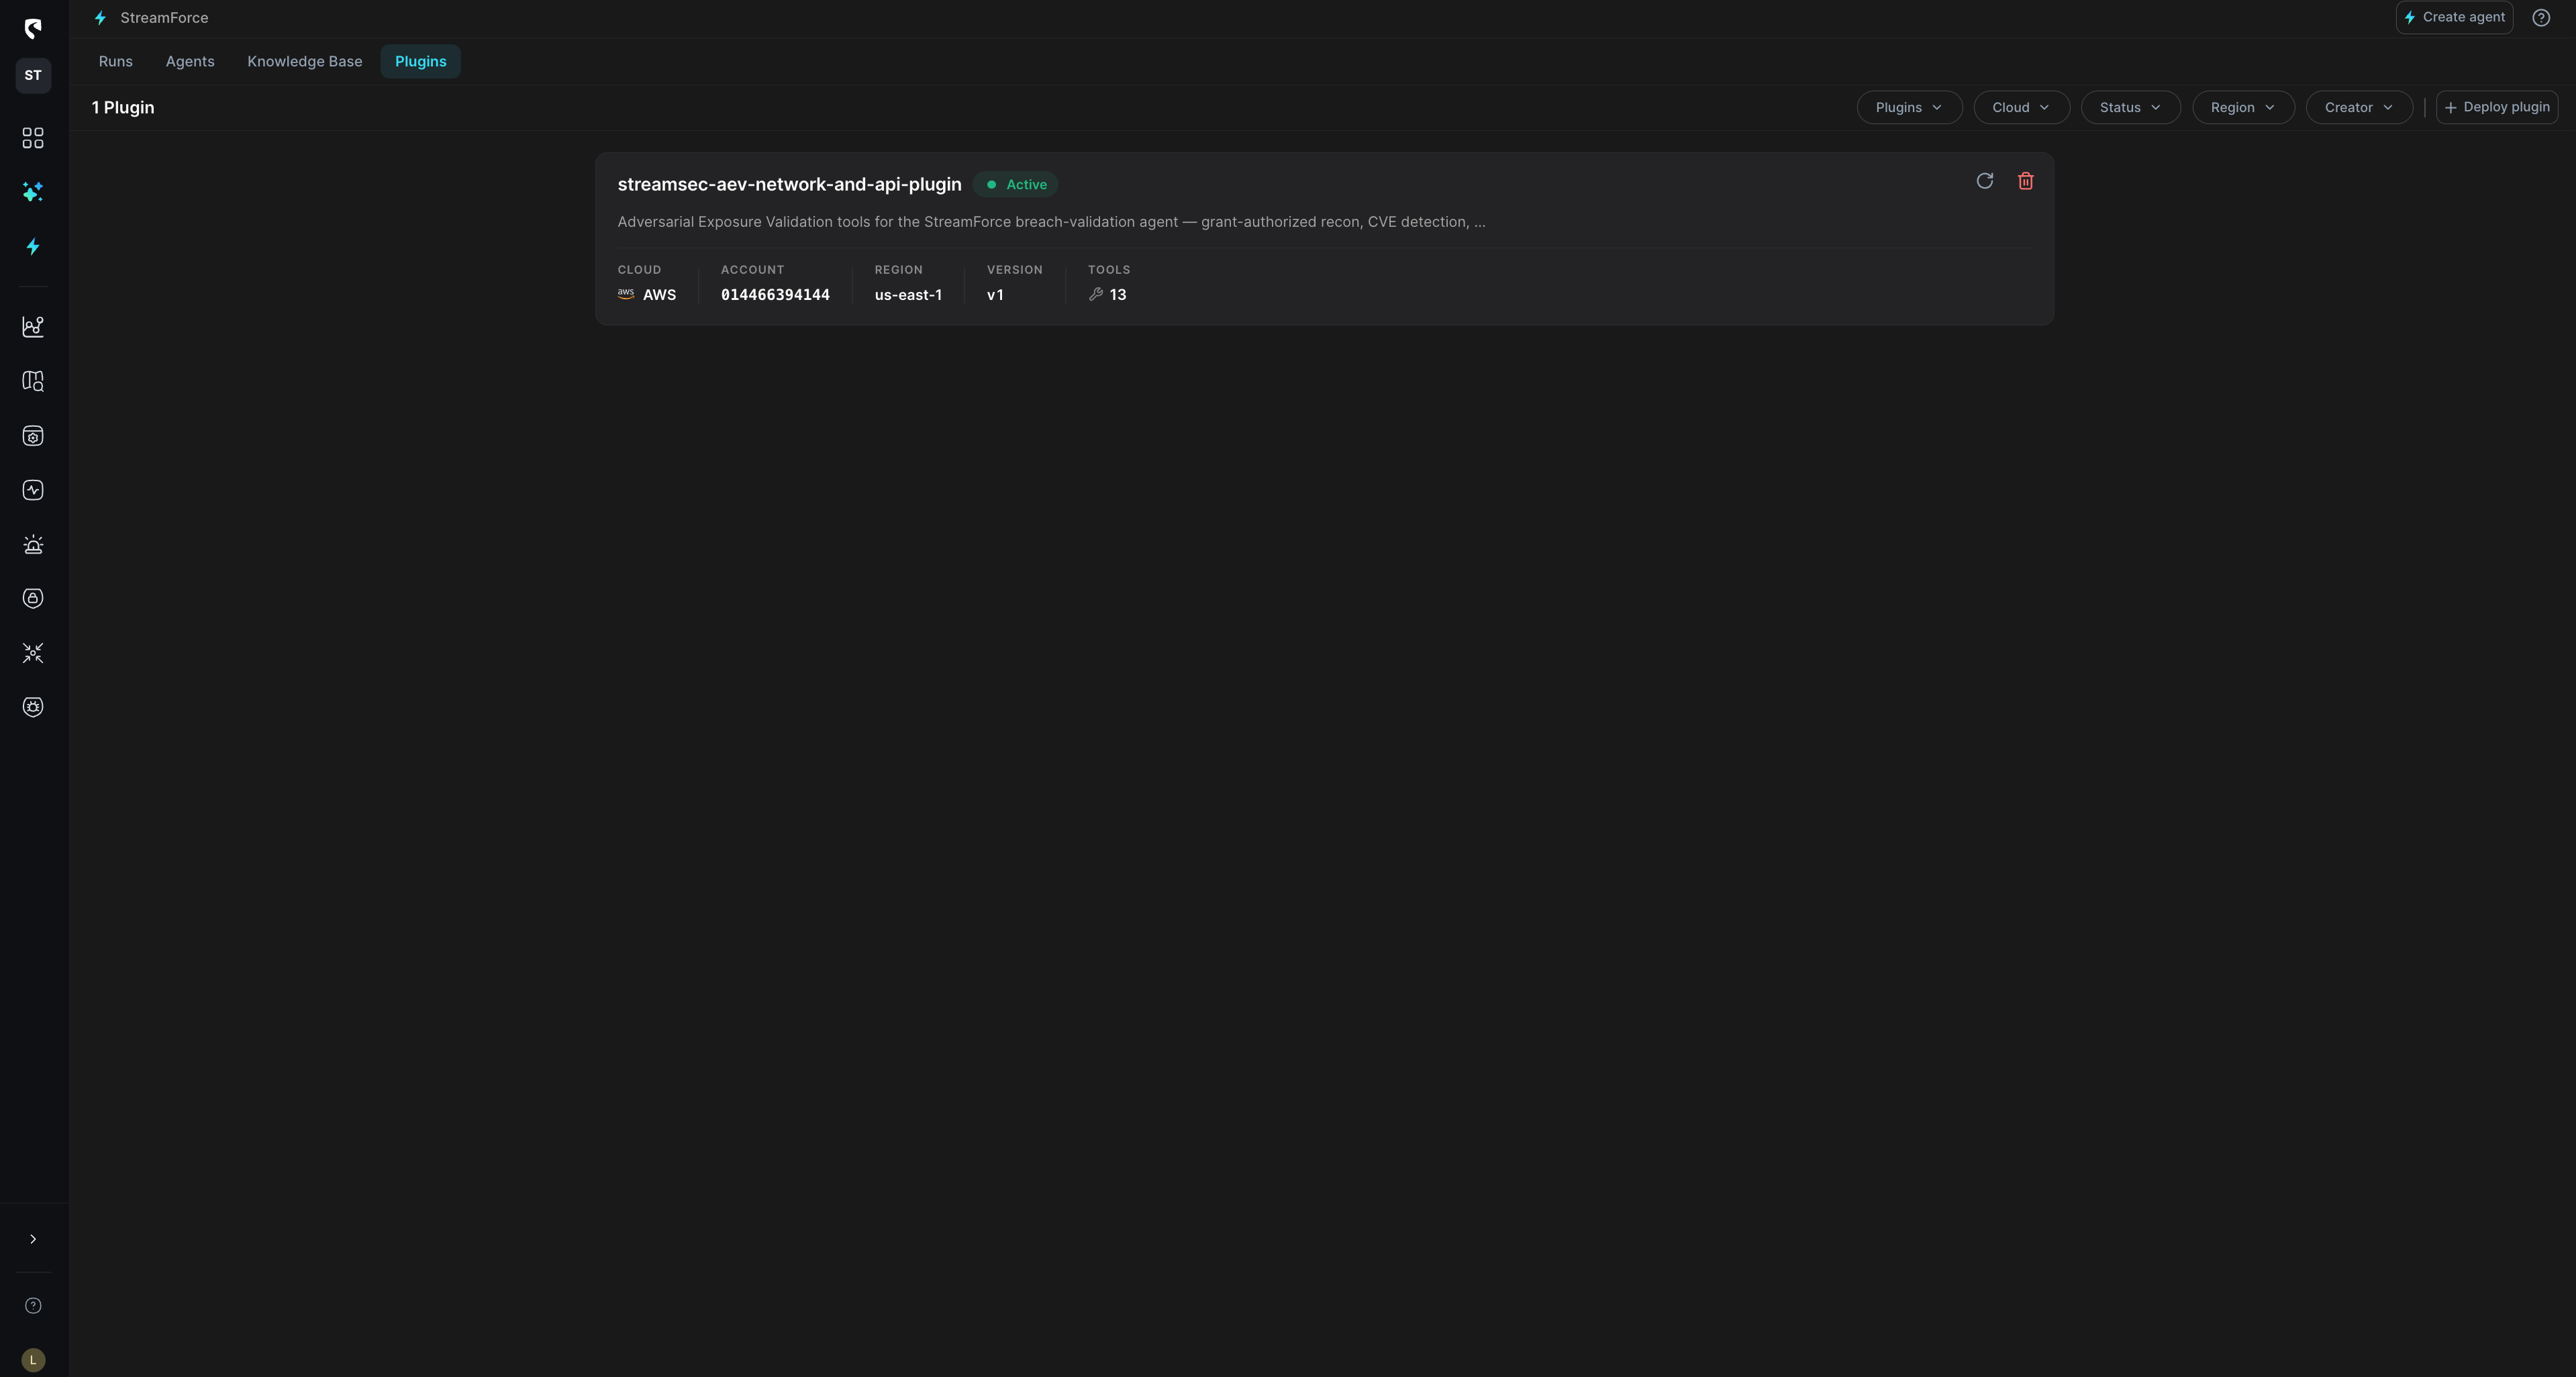Open the user avatar L menu
This screenshot has width=2576, height=1377.
pos(33,1360)
